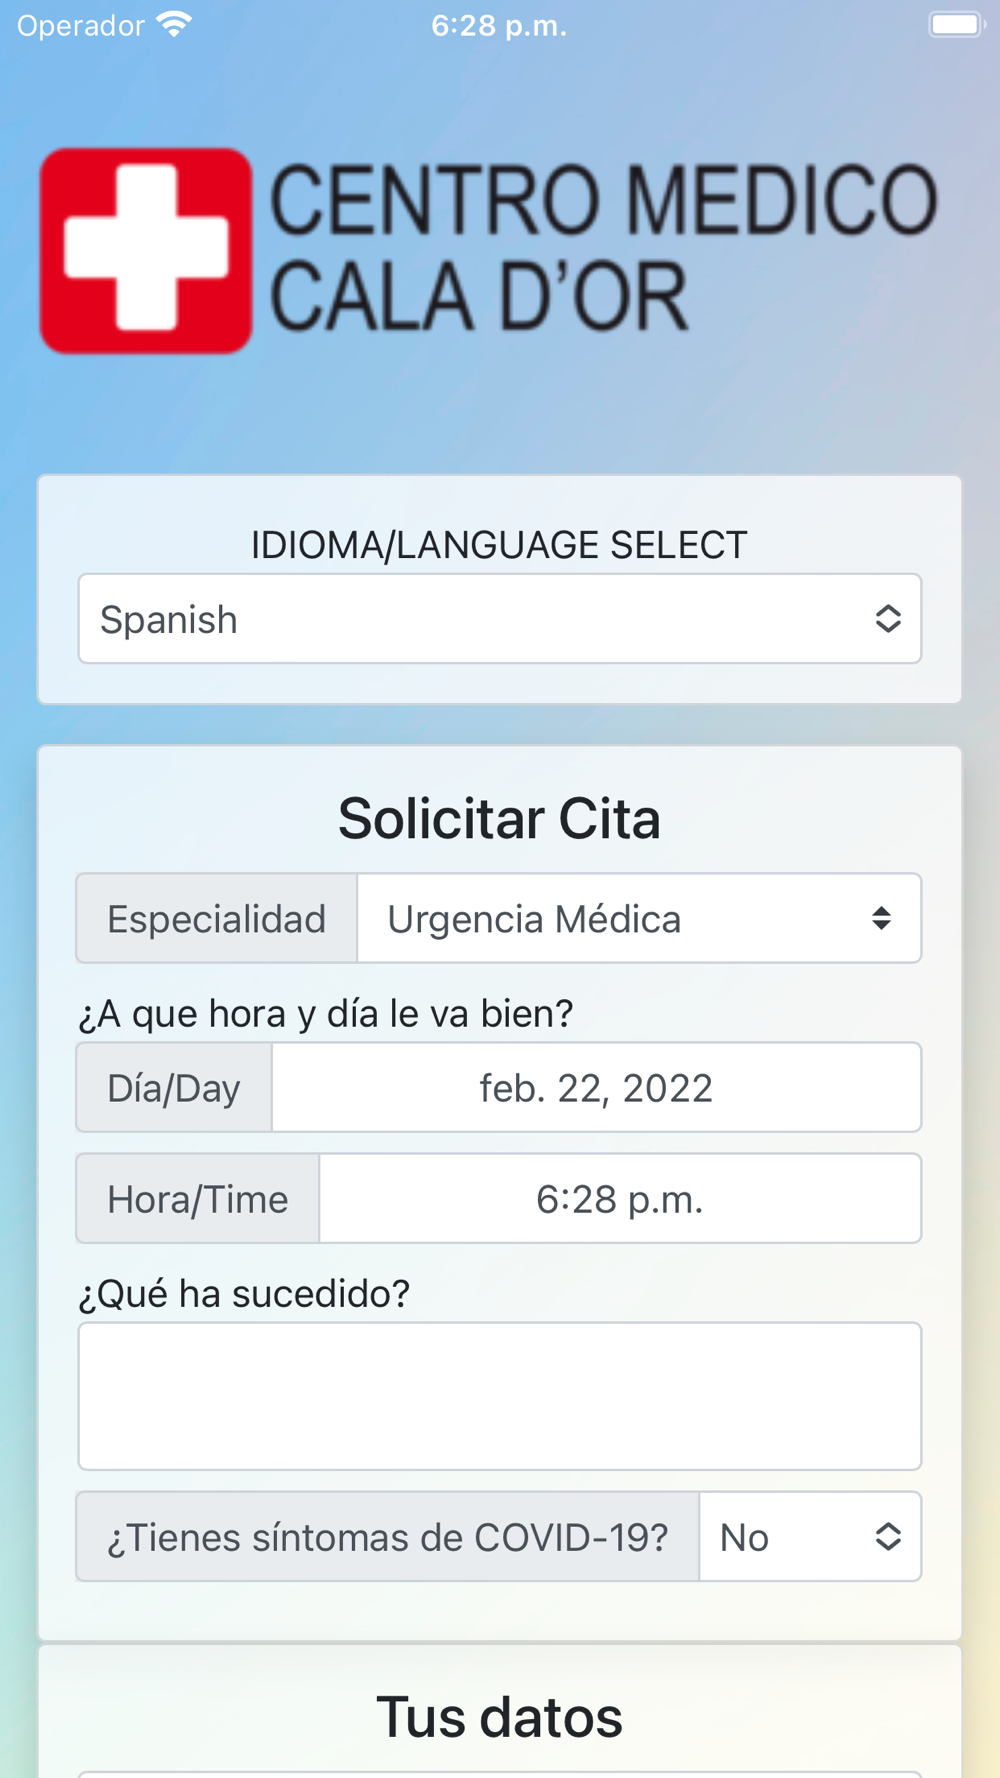Image resolution: width=1000 pixels, height=1778 pixels.
Task: Tap the Especialidad label
Action: 217,918
